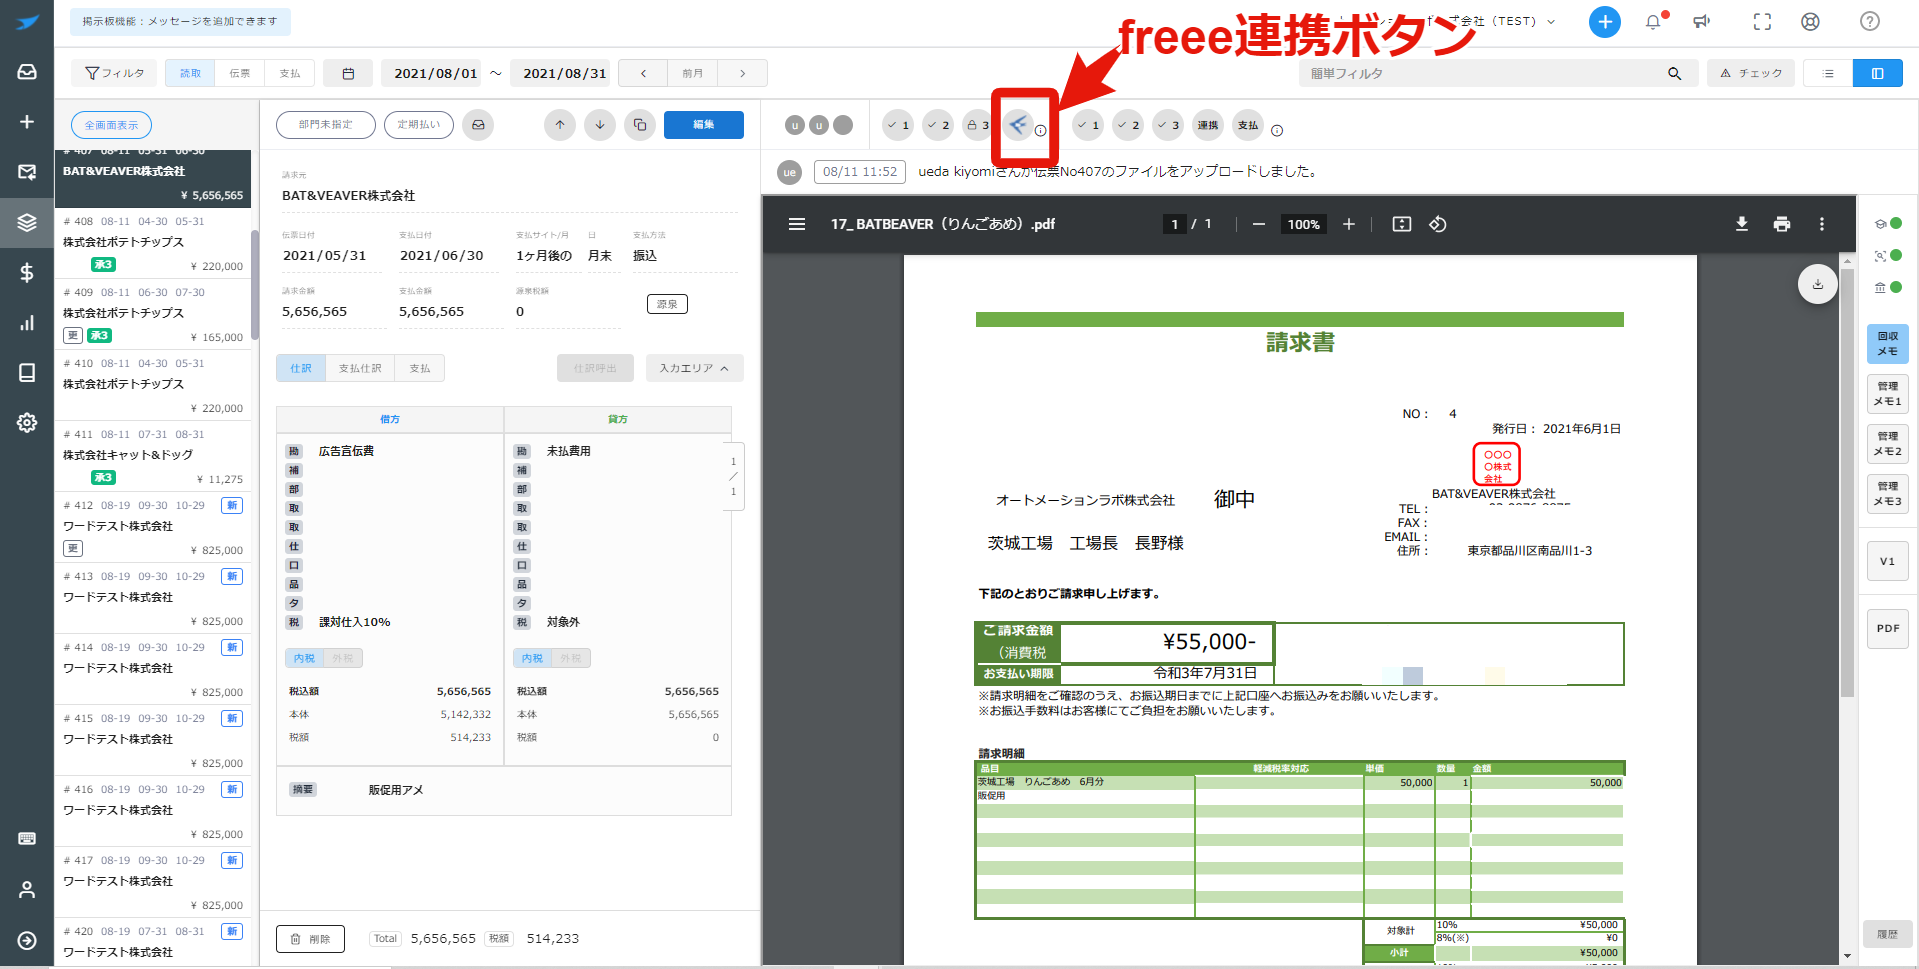1919x969 pixels.
Task: Open the 履歴 history button
Action: [x=1887, y=934]
